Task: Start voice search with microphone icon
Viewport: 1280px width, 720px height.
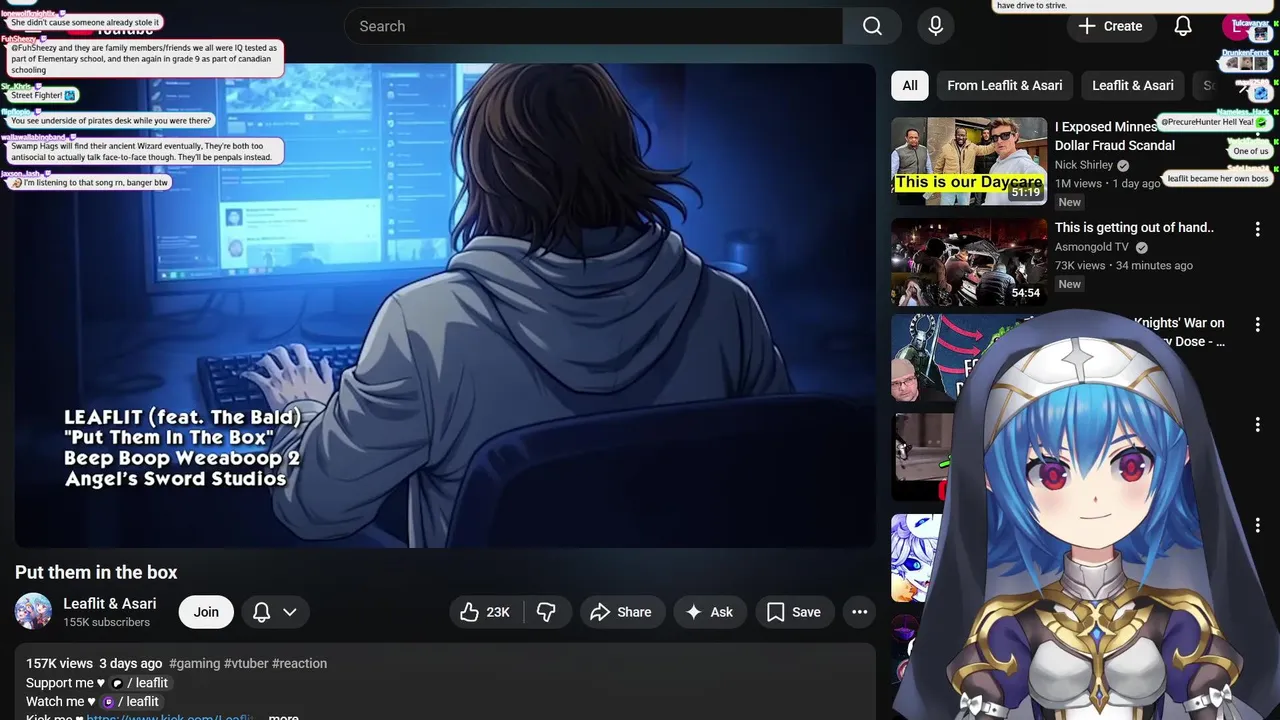Action: pos(935,26)
